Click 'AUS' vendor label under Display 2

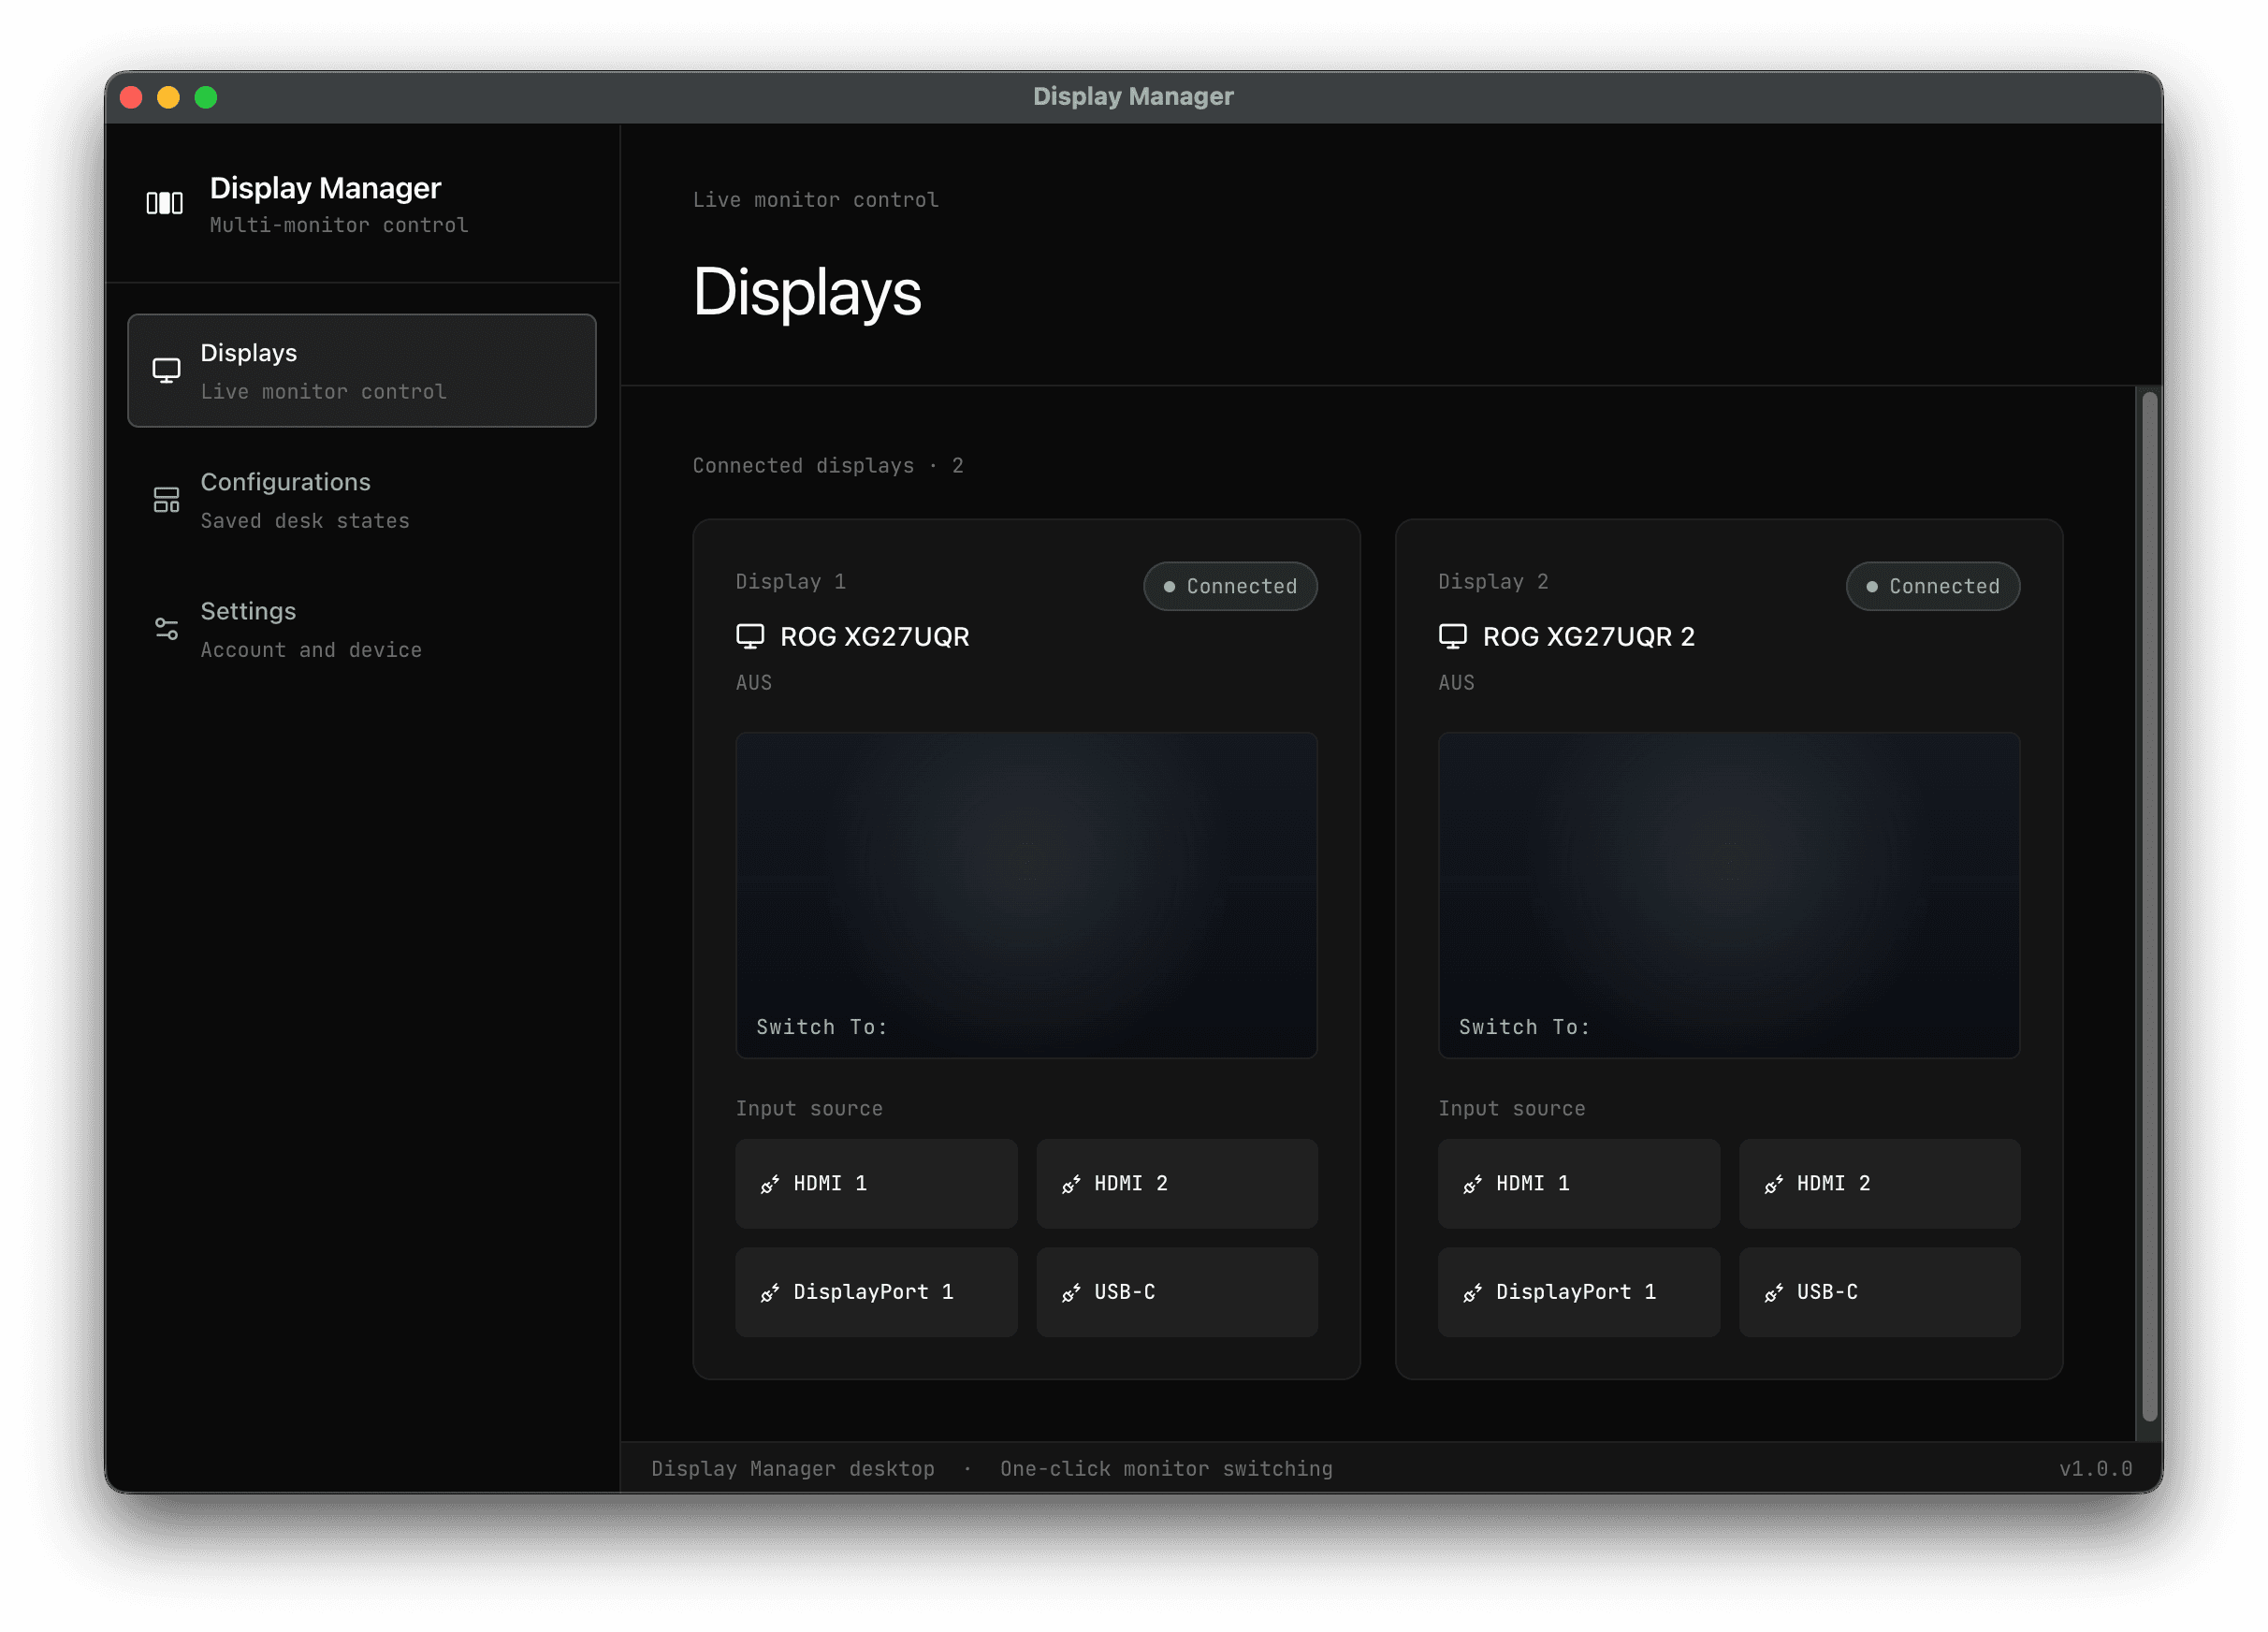click(x=1457, y=683)
